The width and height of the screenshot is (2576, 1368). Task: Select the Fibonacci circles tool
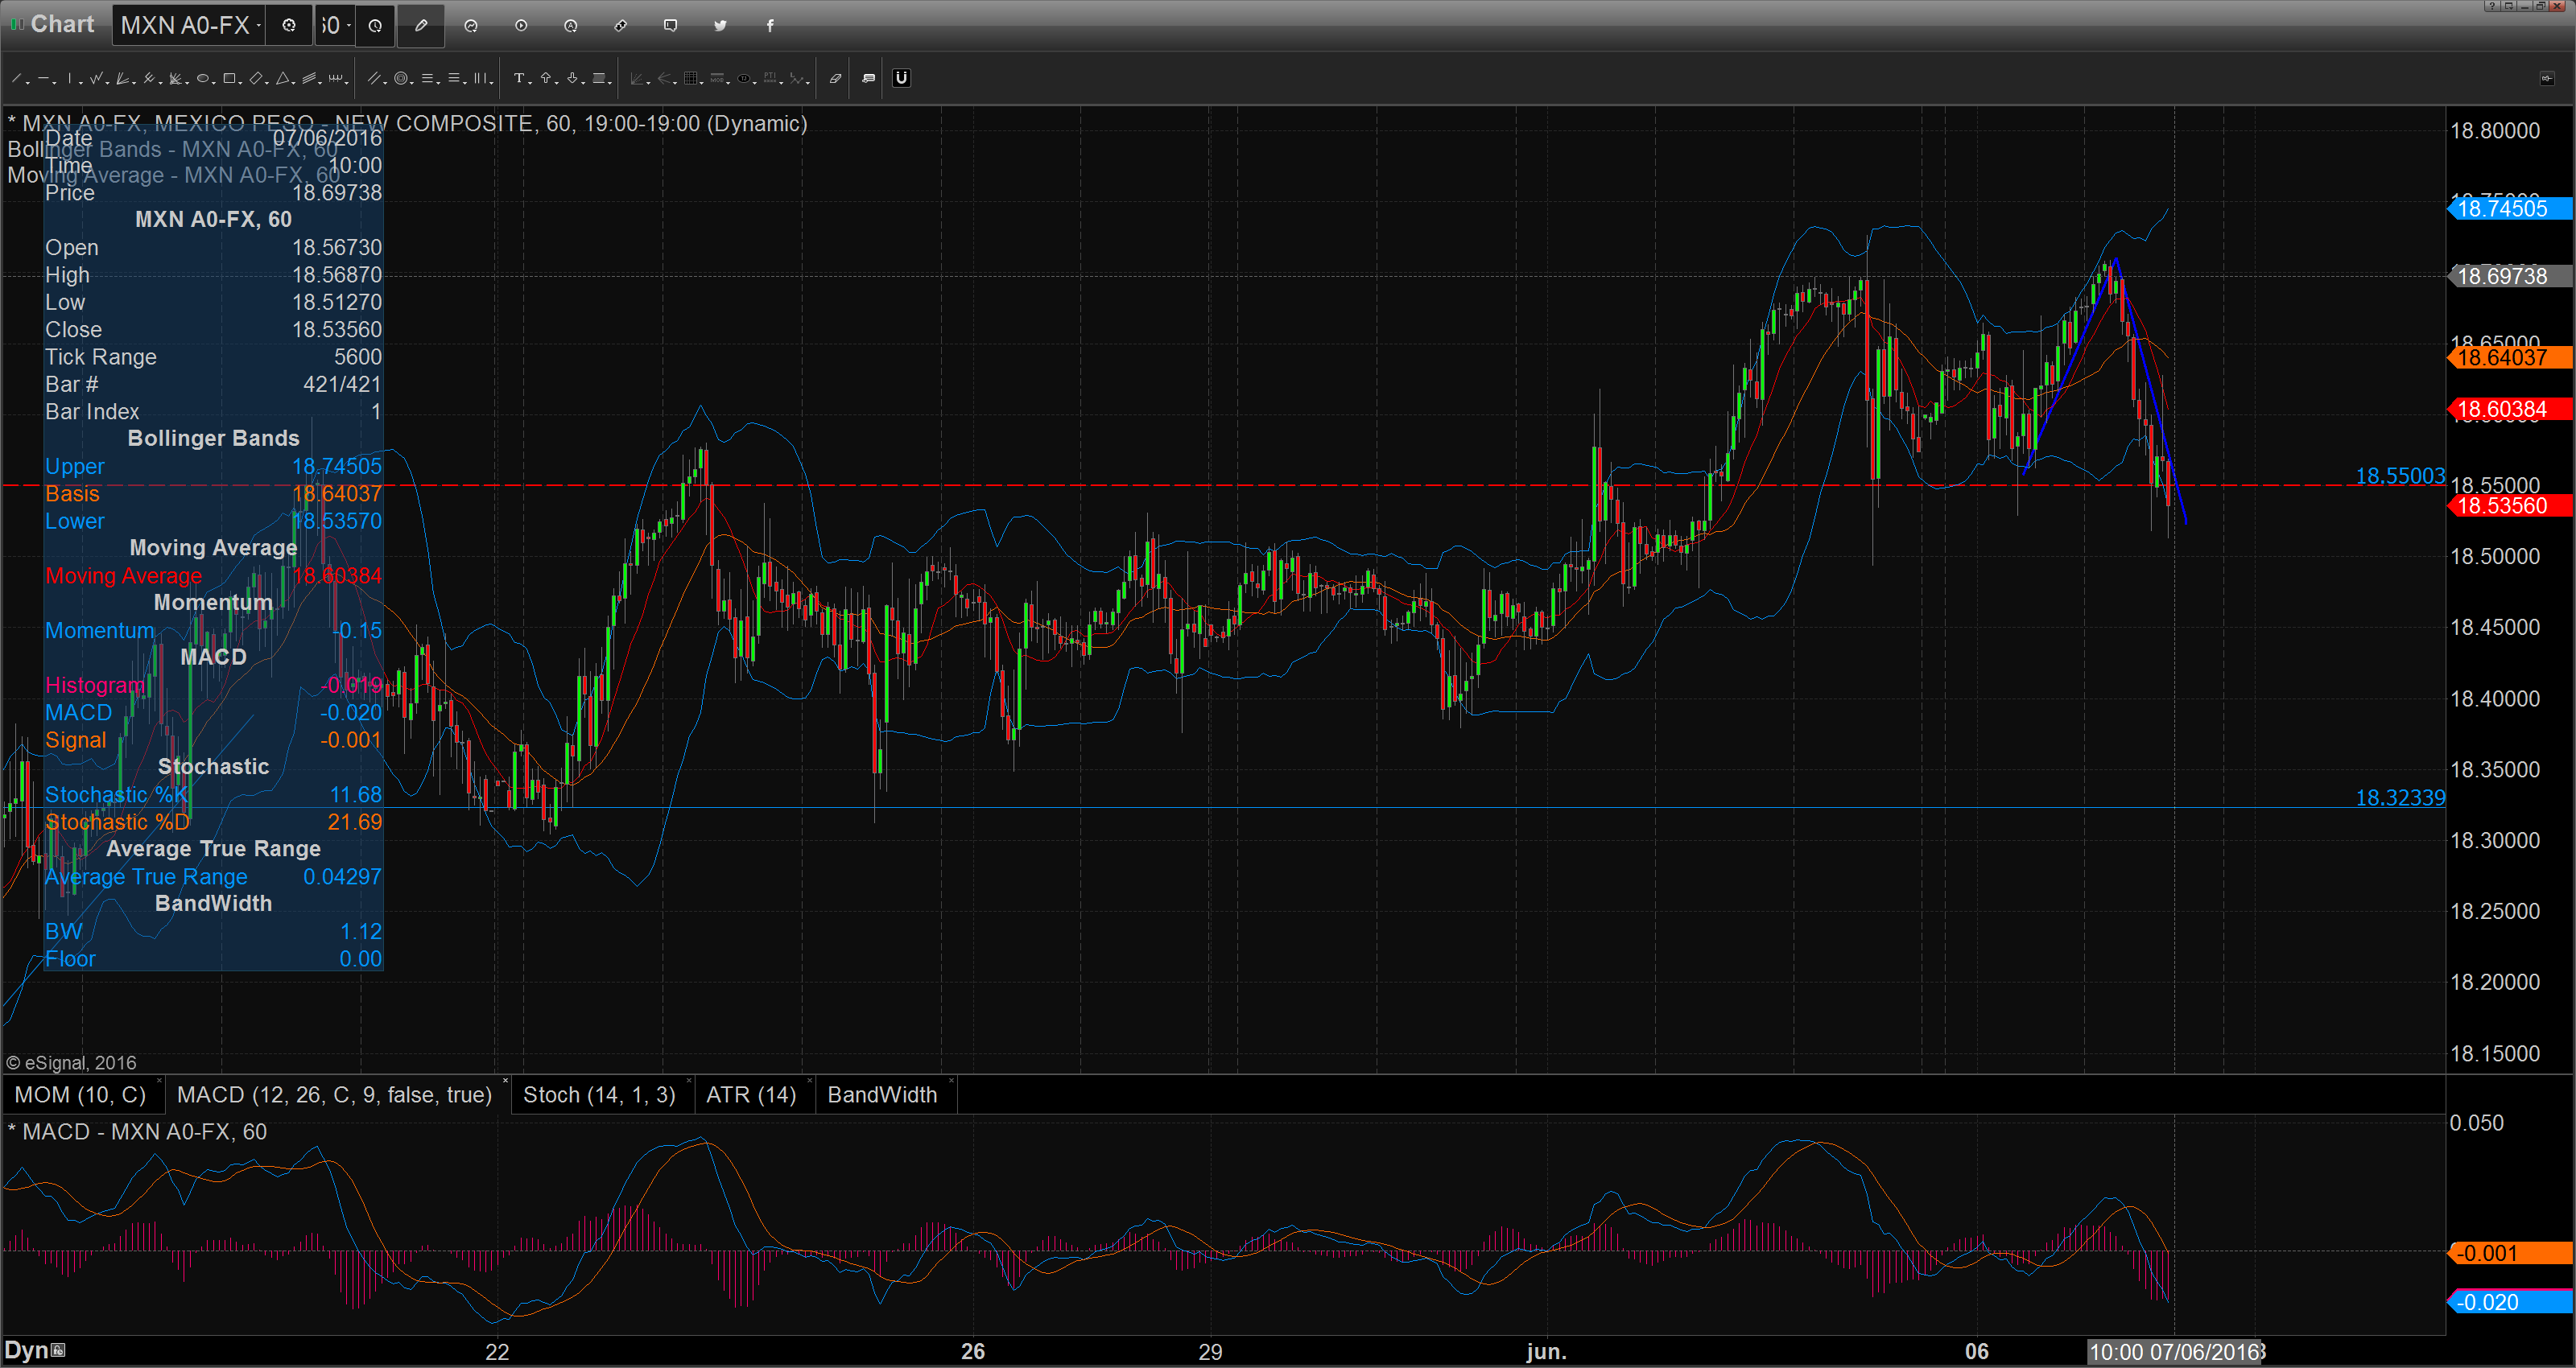(401, 78)
